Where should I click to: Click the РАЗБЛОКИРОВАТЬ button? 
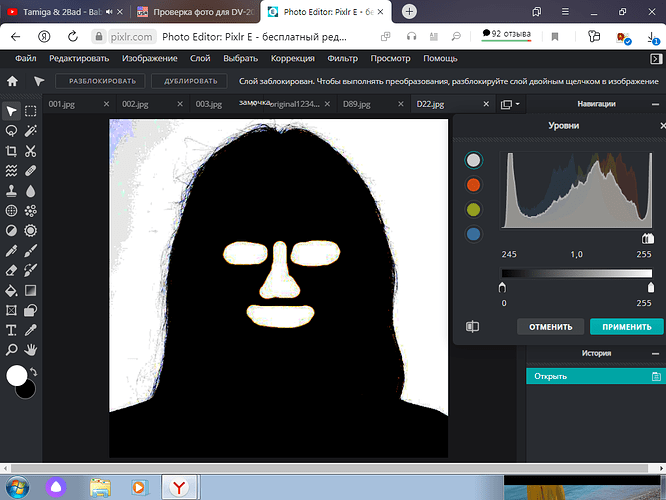102,81
